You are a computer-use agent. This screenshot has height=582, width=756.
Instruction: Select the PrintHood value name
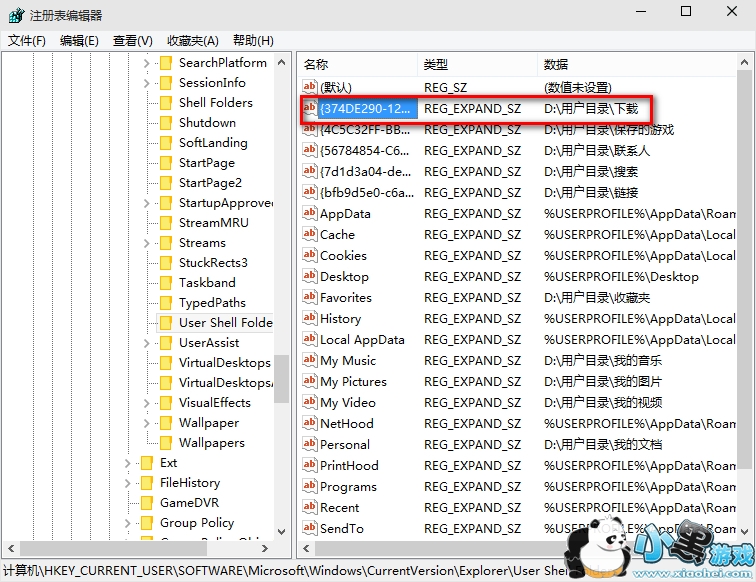coord(349,466)
